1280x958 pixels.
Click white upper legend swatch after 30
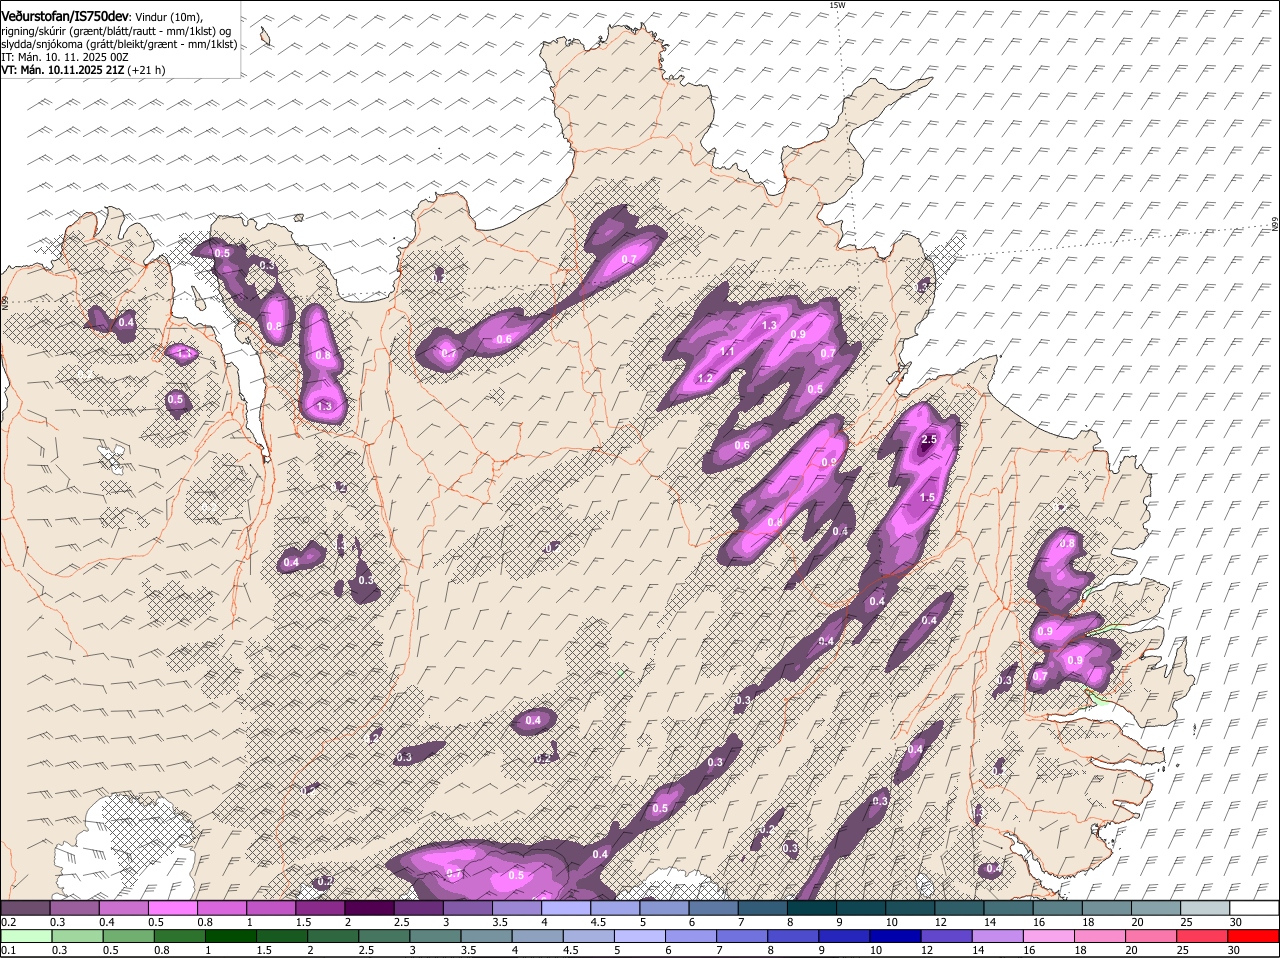tap(1255, 908)
